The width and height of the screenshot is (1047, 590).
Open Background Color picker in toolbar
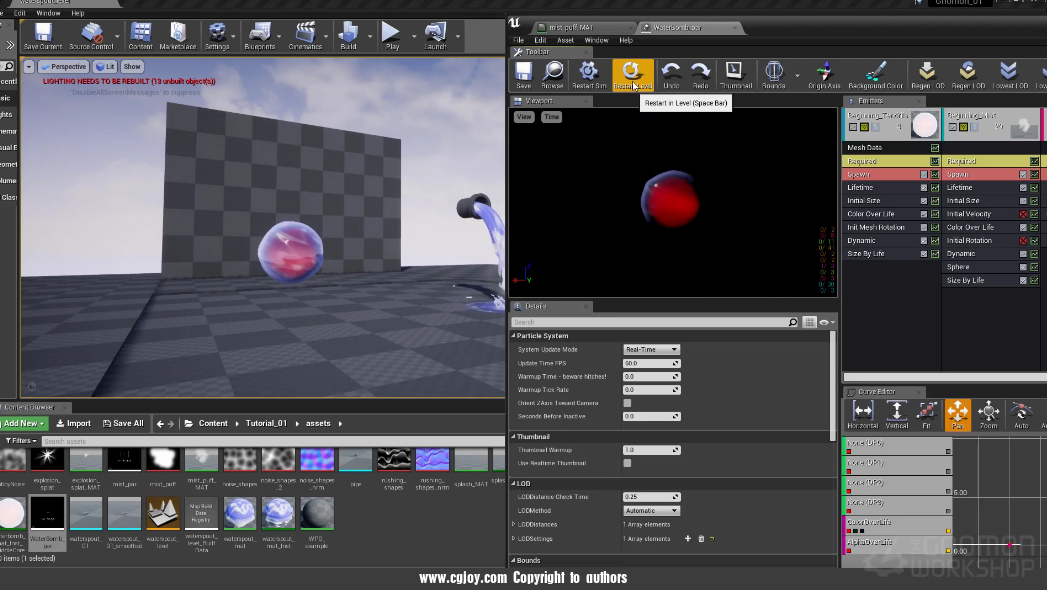tap(875, 73)
